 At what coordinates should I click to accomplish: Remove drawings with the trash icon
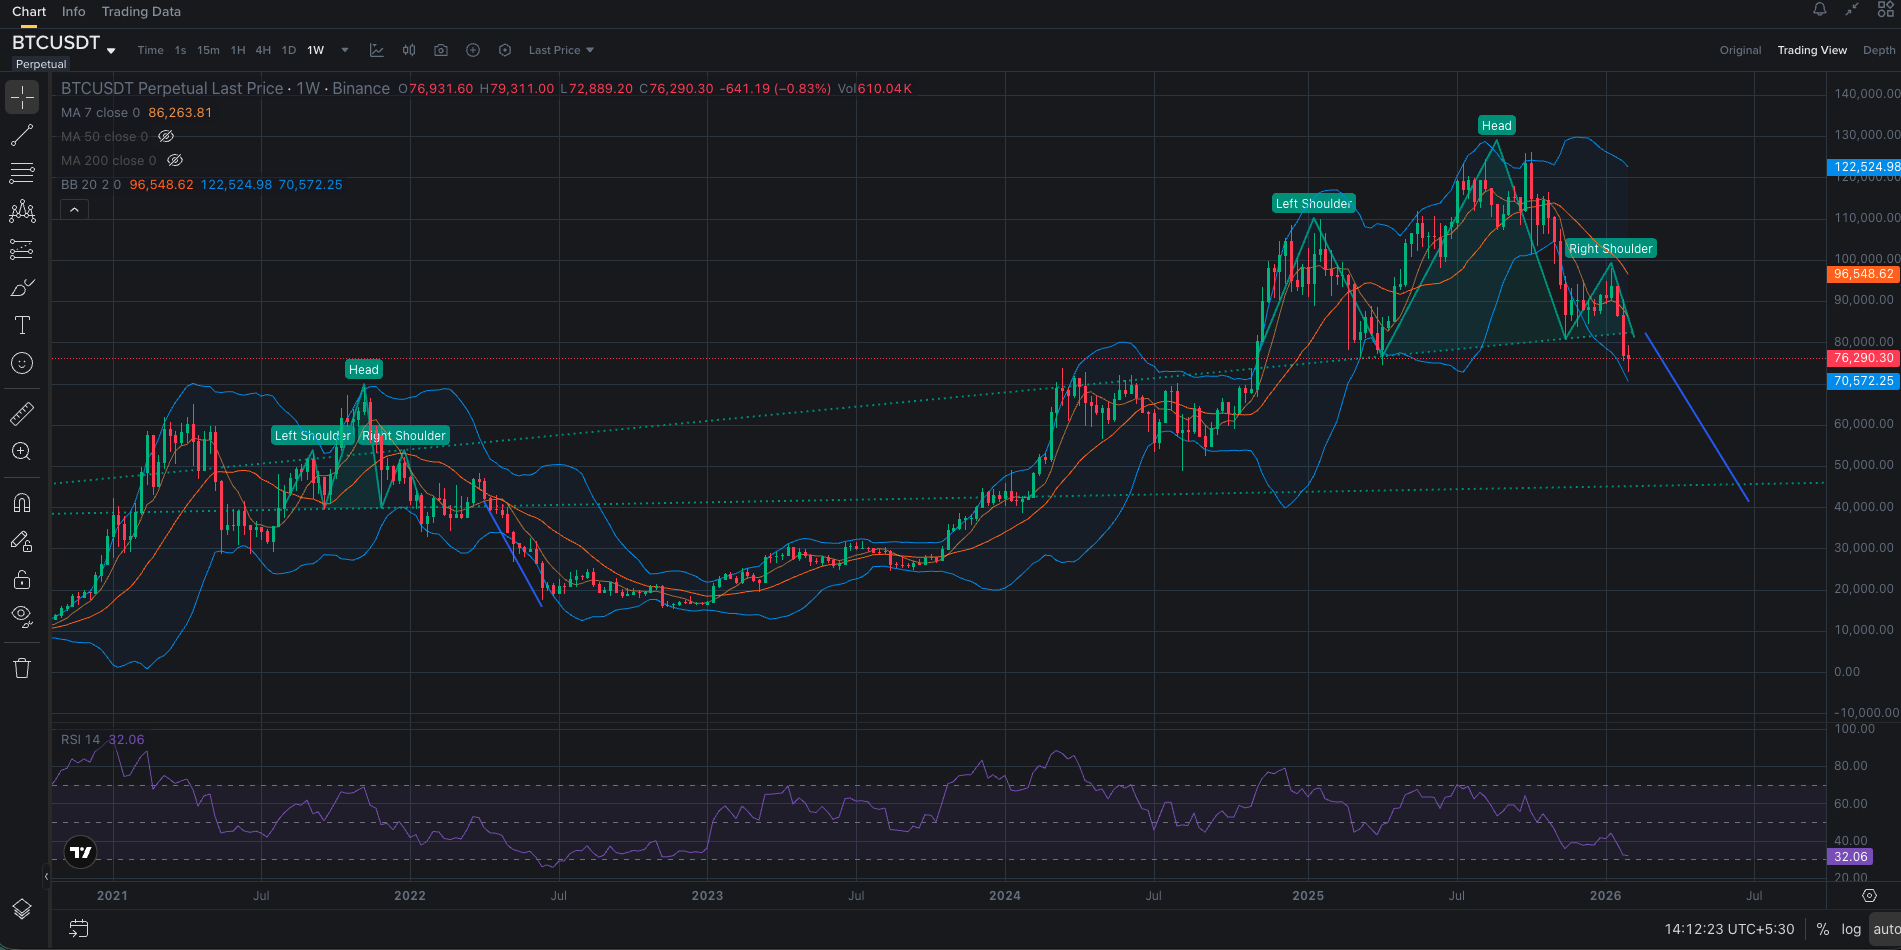(x=22, y=668)
